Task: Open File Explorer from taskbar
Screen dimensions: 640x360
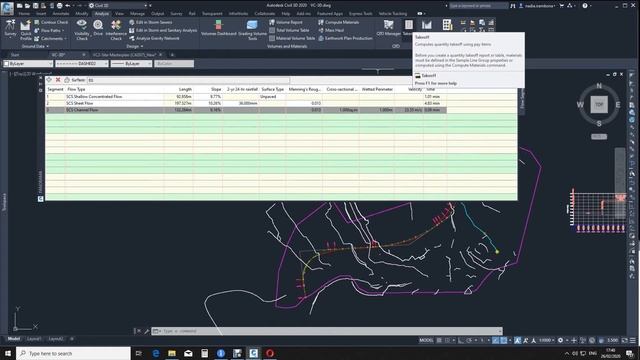Action: pyautogui.click(x=172, y=353)
